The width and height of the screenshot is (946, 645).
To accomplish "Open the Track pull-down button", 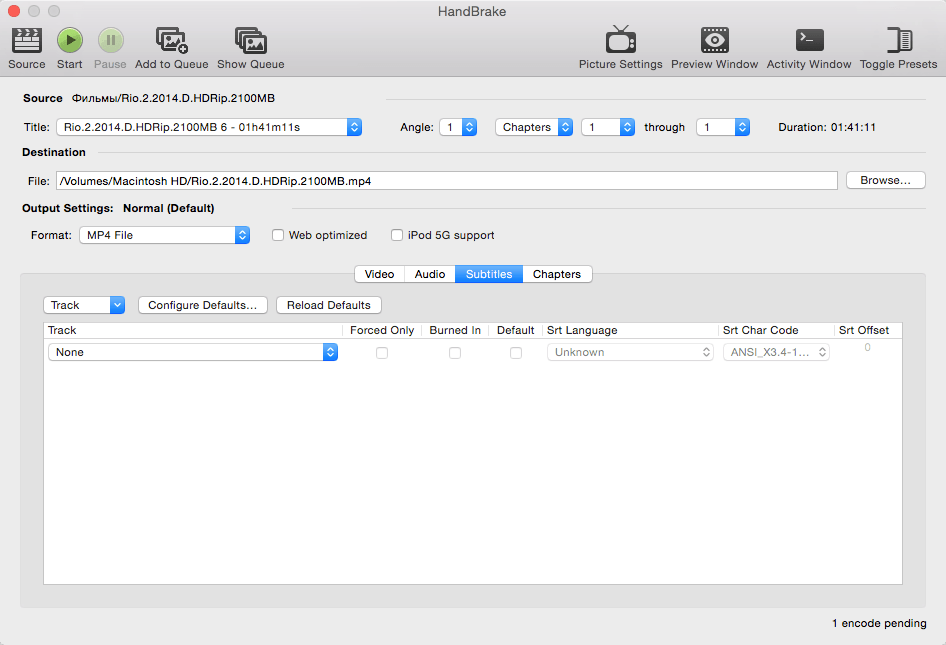I will point(84,305).
